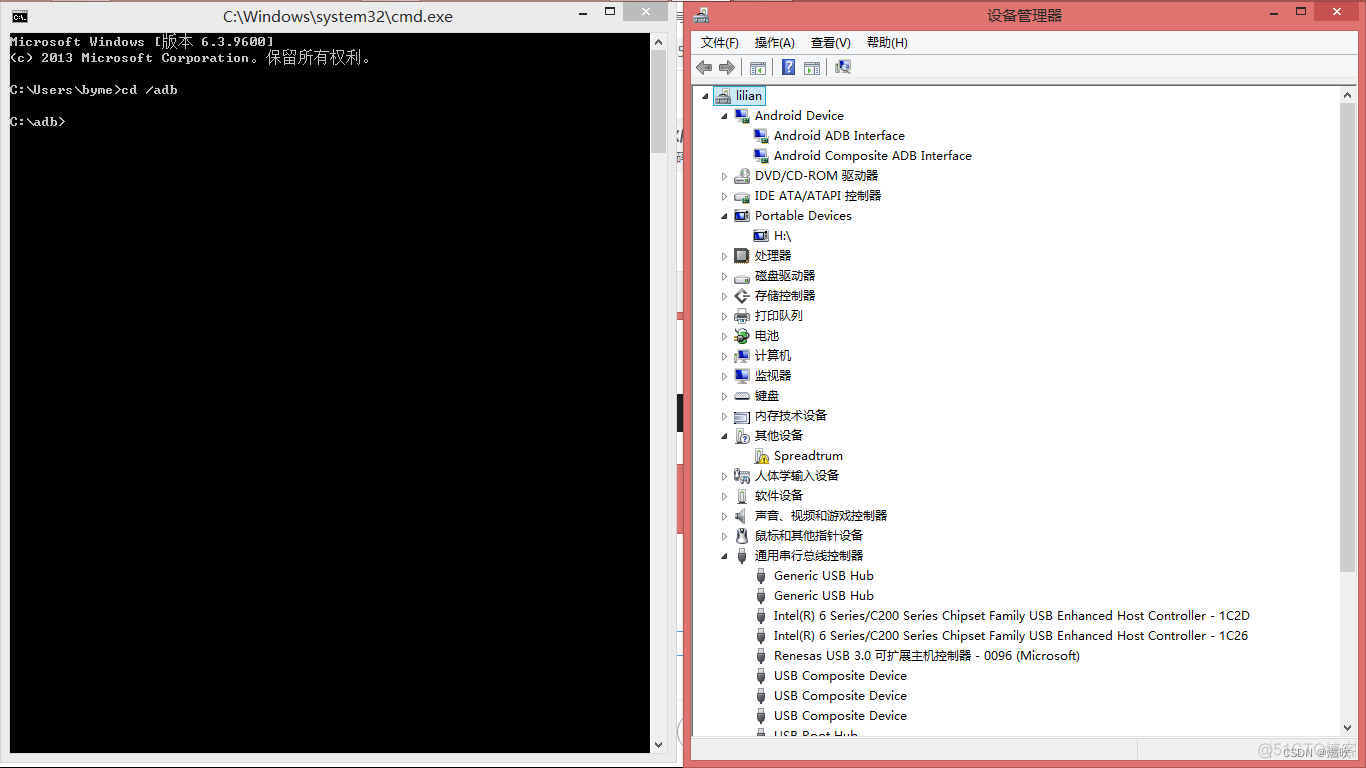Select the Android Composite ADB Interface icon
This screenshot has width=1366, height=768.
point(761,156)
